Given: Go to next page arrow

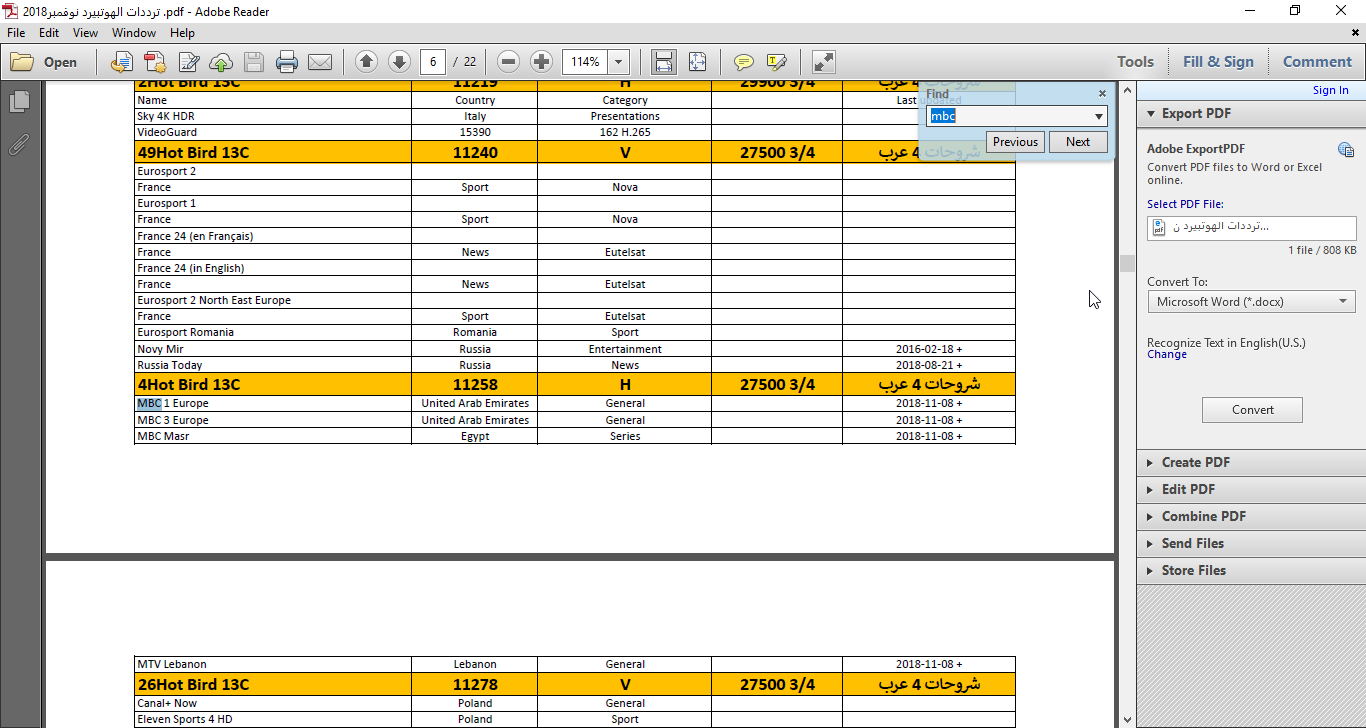Looking at the screenshot, I should click(x=399, y=62).
